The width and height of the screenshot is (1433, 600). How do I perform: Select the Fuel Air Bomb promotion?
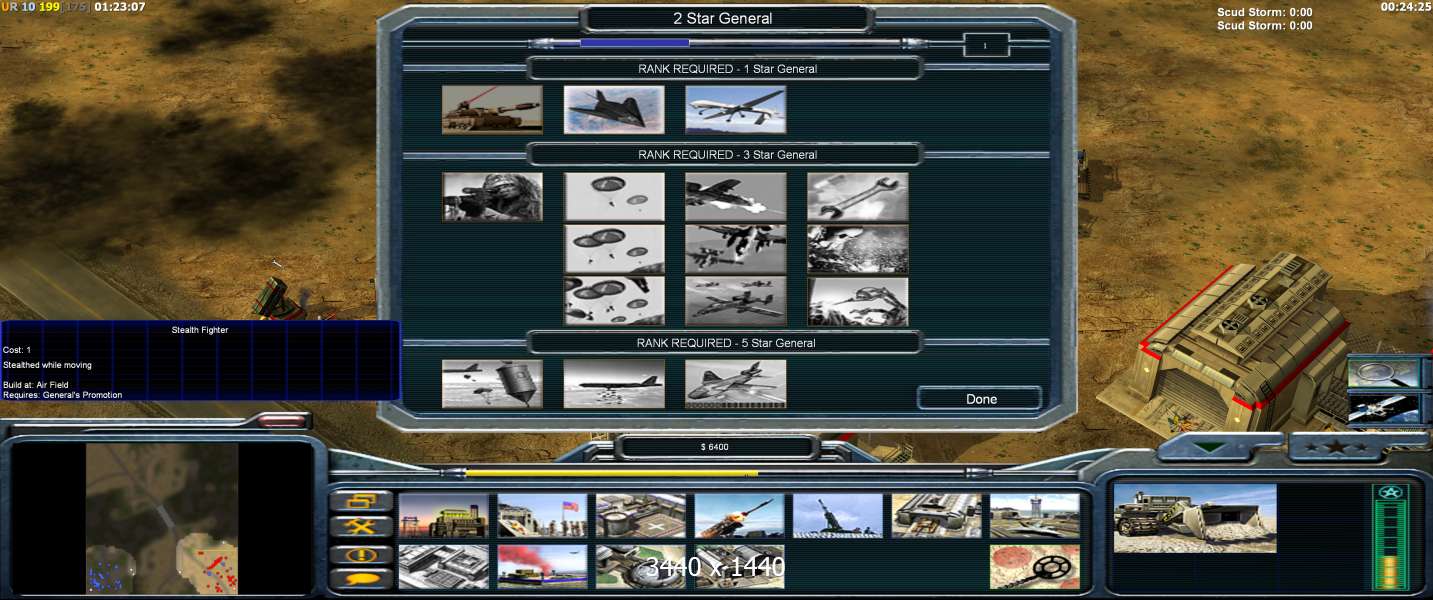coord(492,384)
